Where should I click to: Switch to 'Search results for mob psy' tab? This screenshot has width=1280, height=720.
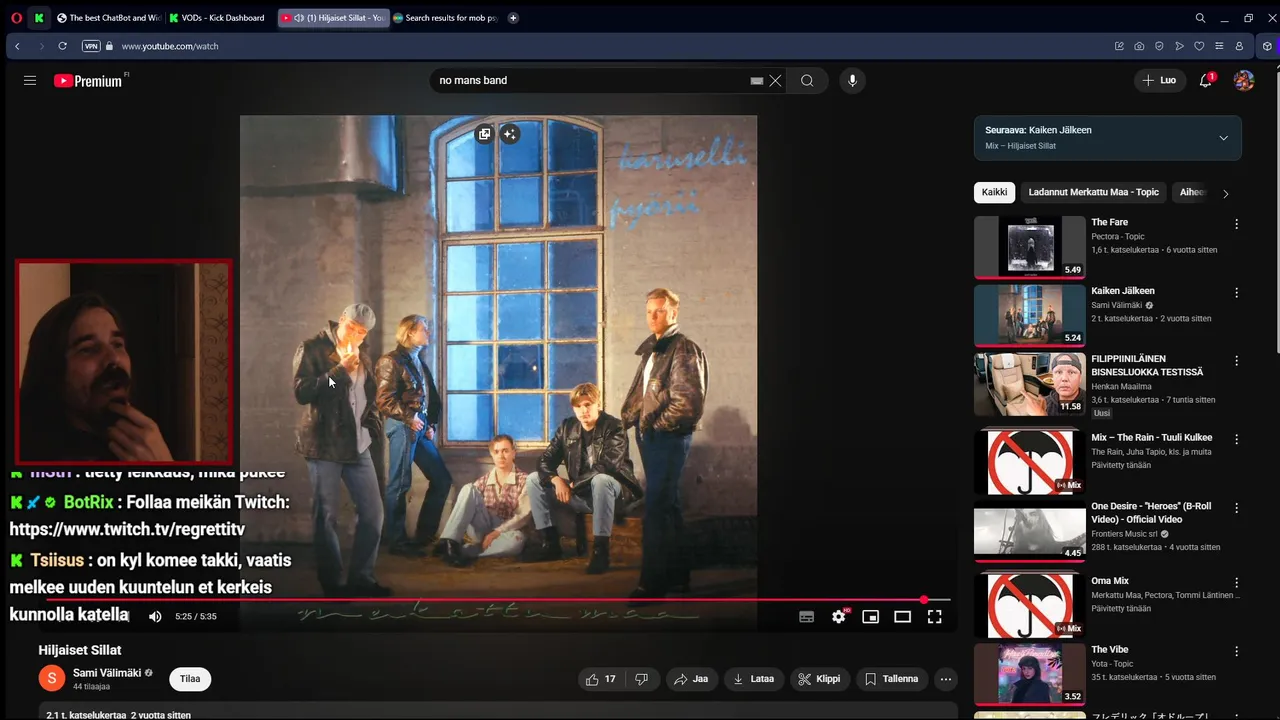pyautogui.click(x=445, y=18)
